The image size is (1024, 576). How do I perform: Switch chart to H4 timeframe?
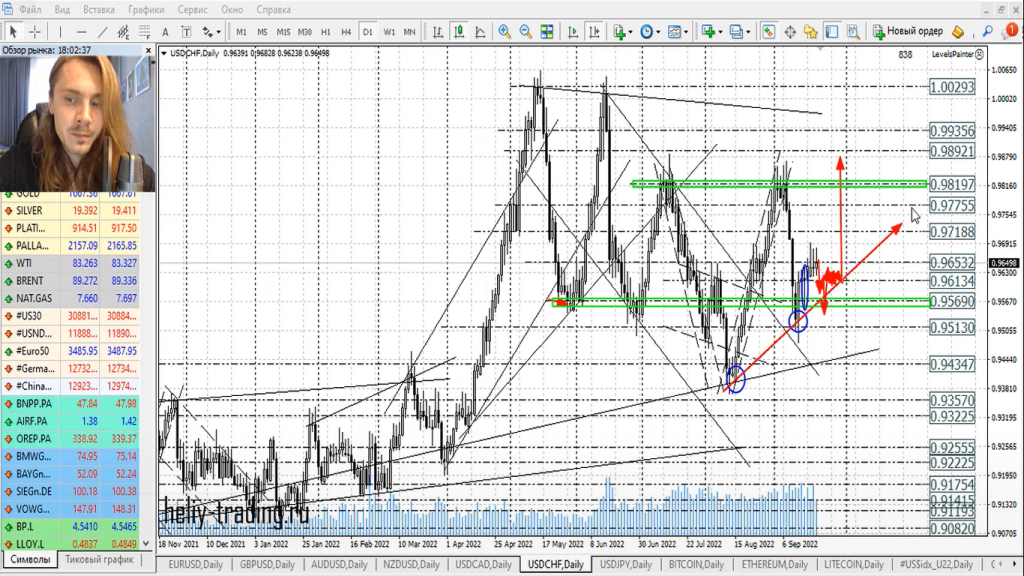[346, 31]
